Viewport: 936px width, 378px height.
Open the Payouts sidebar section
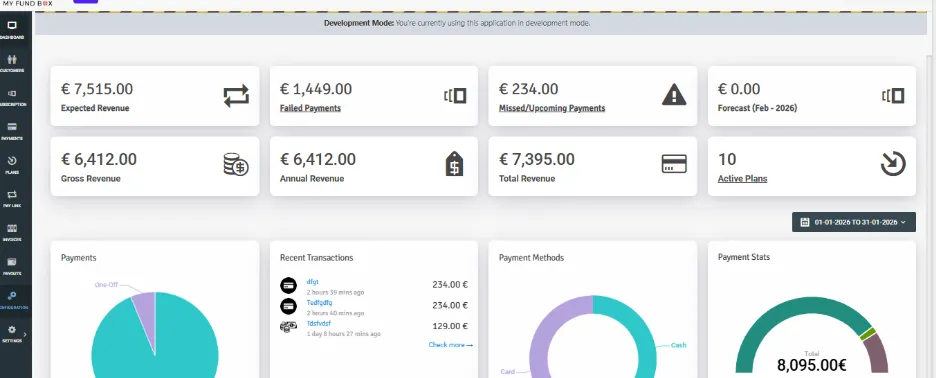click(13, 266)
